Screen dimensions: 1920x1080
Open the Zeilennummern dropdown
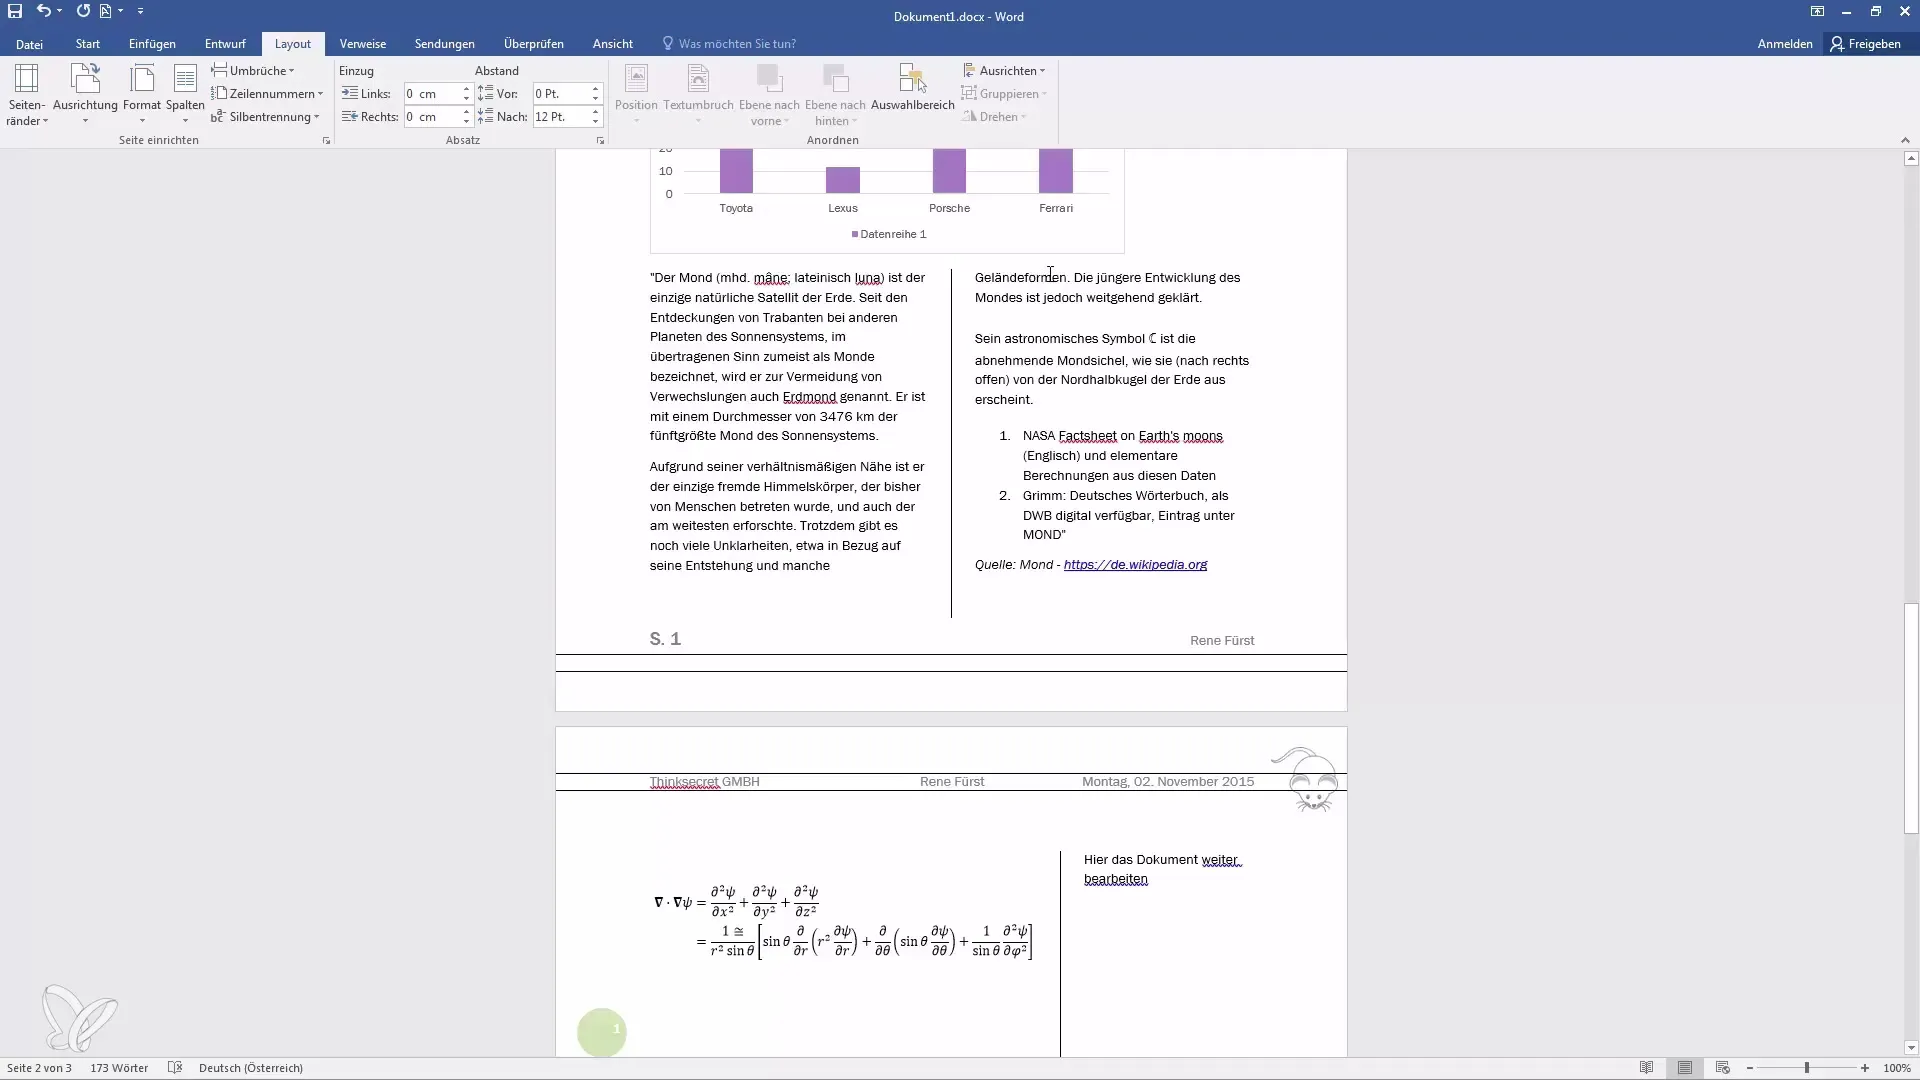267,94
